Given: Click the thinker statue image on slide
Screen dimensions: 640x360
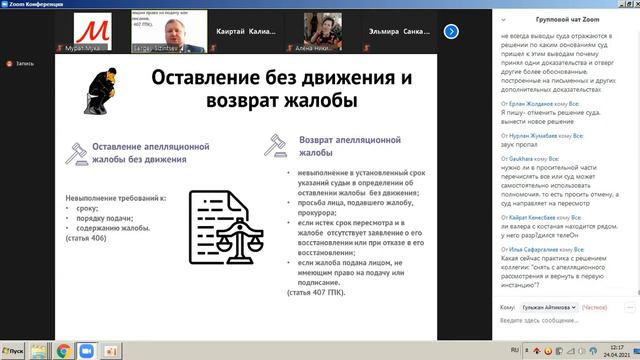Looking at the screenshot, I should pyautogui.click(x=100, y=91).
